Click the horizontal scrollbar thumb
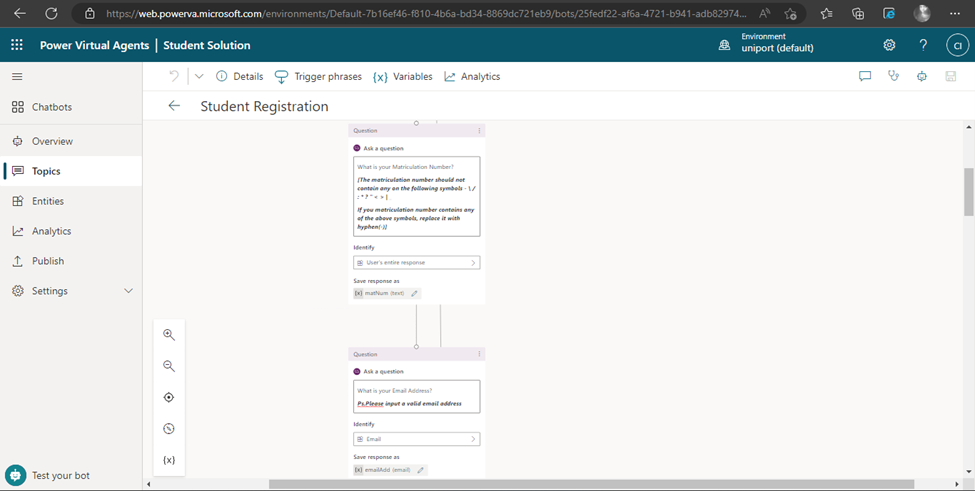This screenshot has height=491, width=975. 591,484
